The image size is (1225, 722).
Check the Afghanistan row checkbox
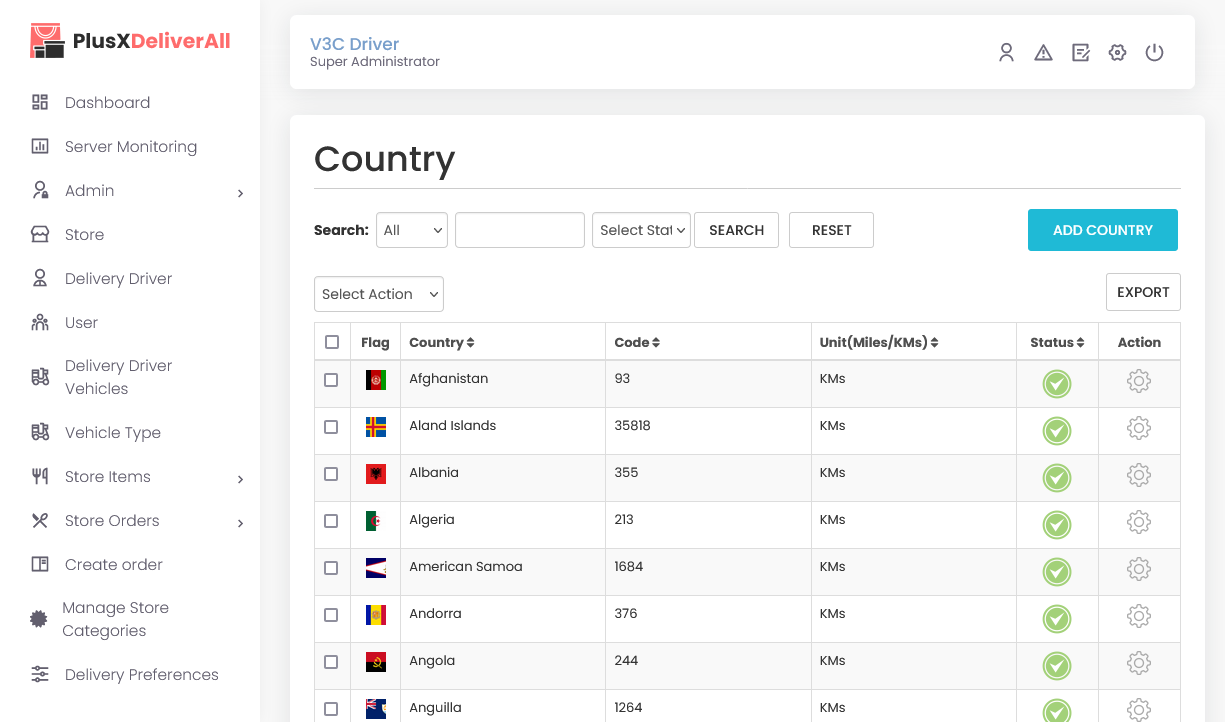point(331,380)
